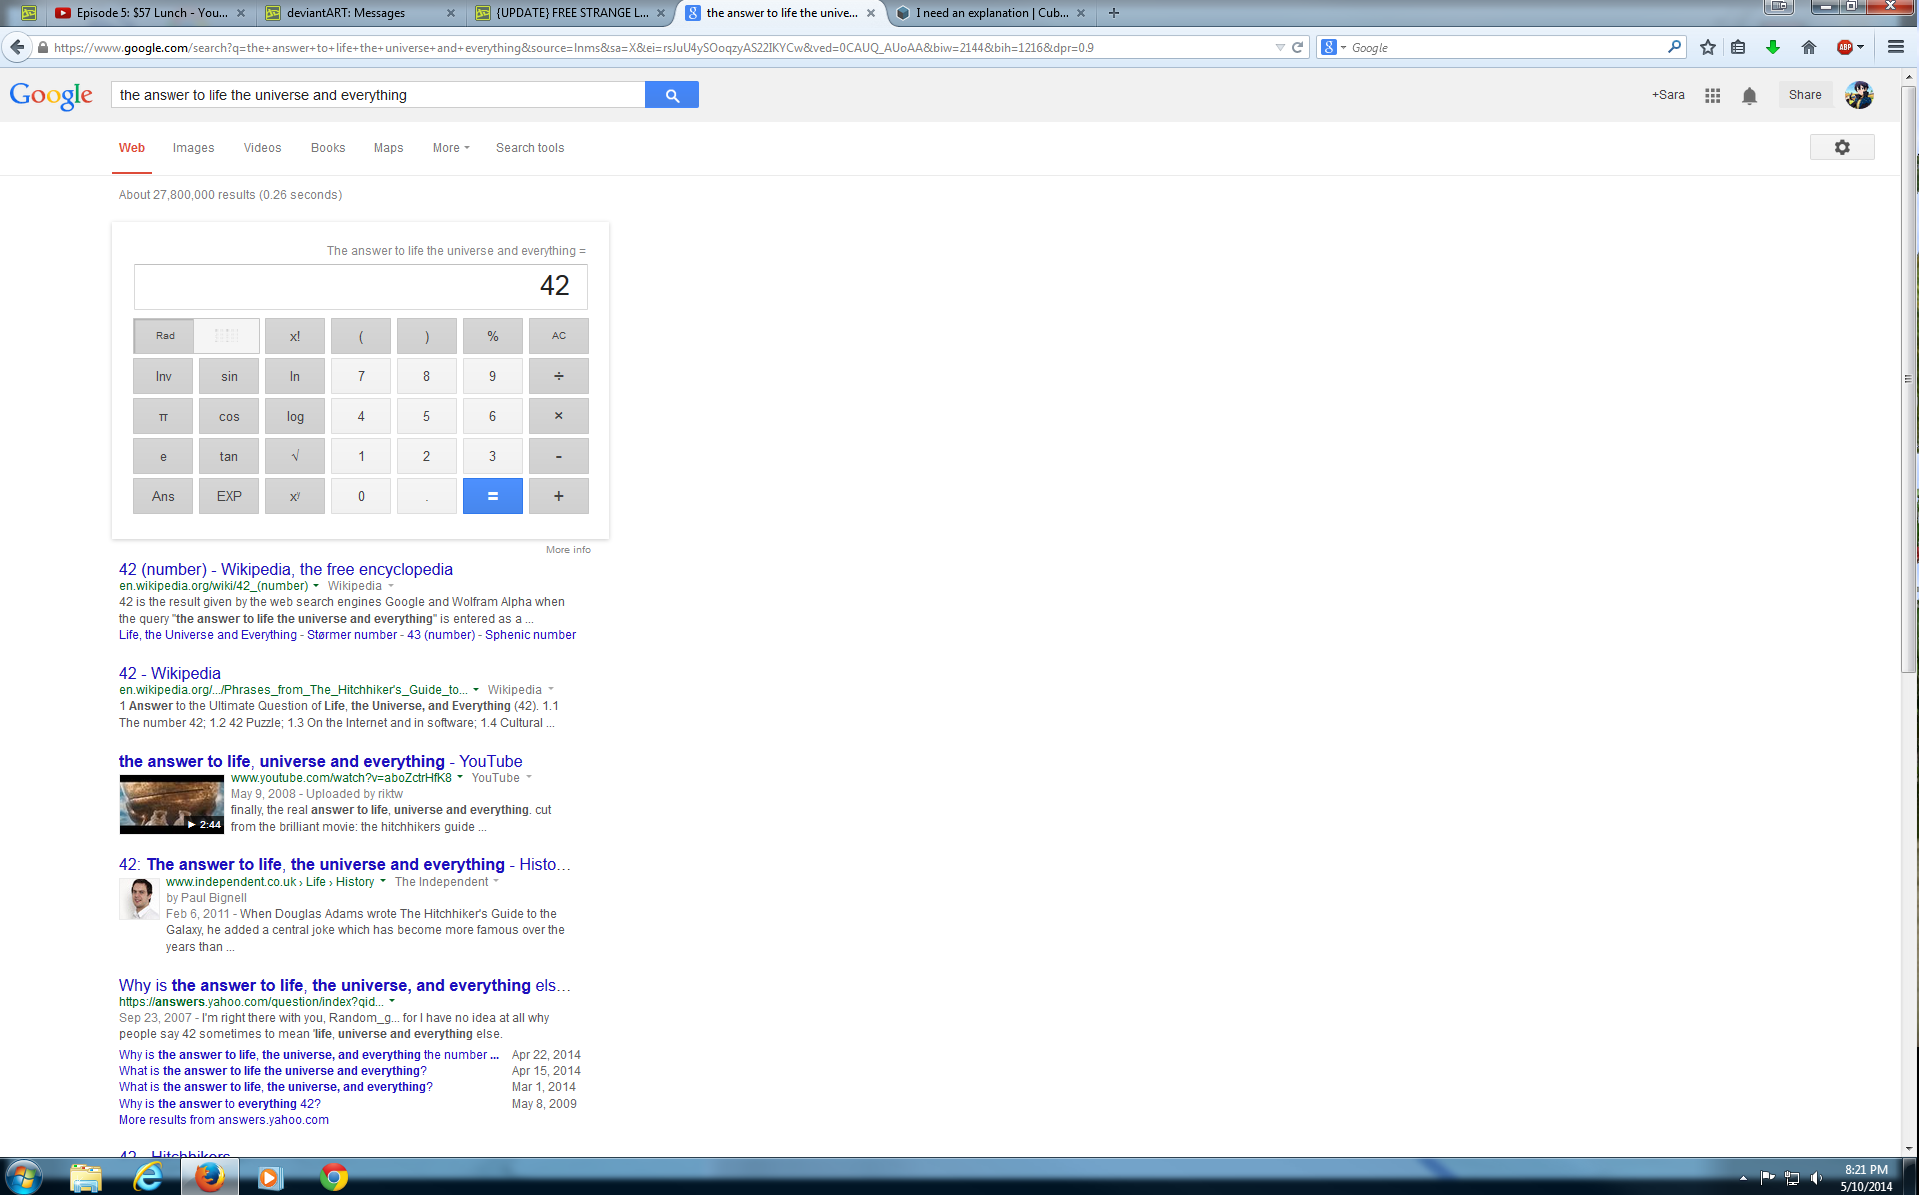Screen dimensions: 1919x1195
Task: Click the taskbar clock showing 8:21 PM
Action: tap(1866, 1178)
